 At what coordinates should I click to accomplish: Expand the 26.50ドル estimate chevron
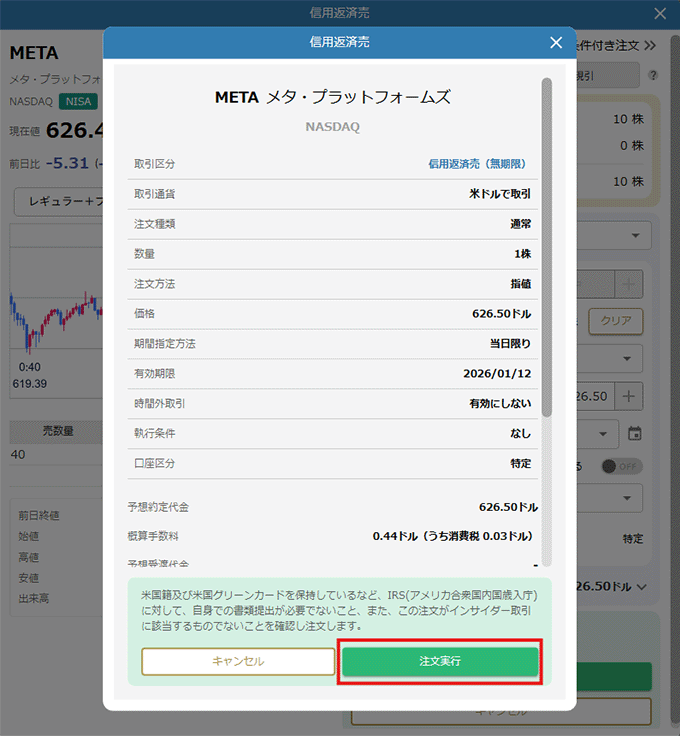642,587
